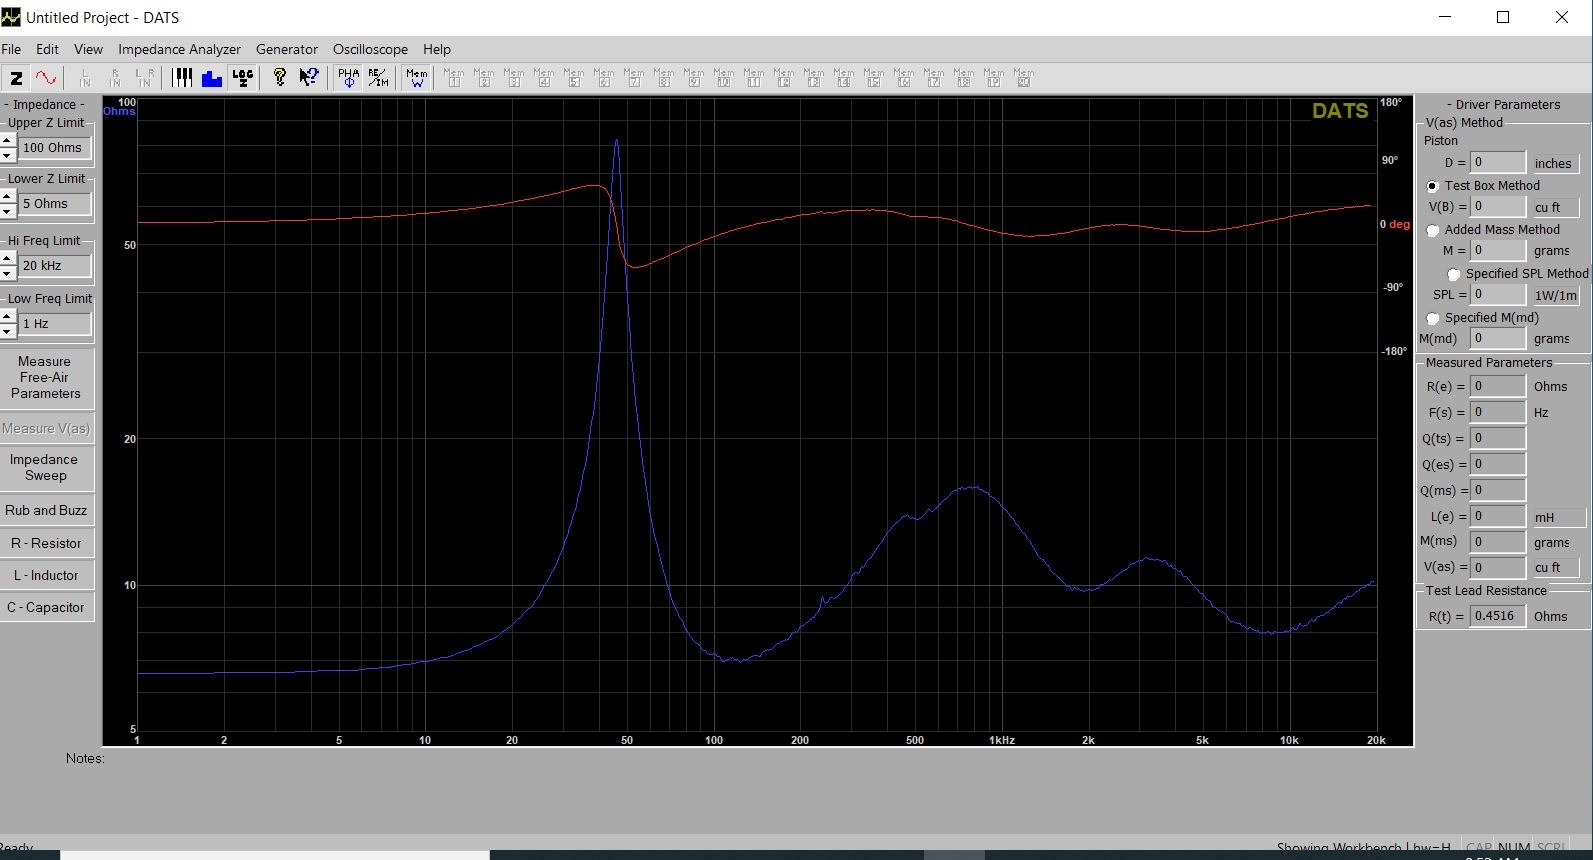
Task: Select the Added Mass Method radio button
Action: [x=1433, y=230]
